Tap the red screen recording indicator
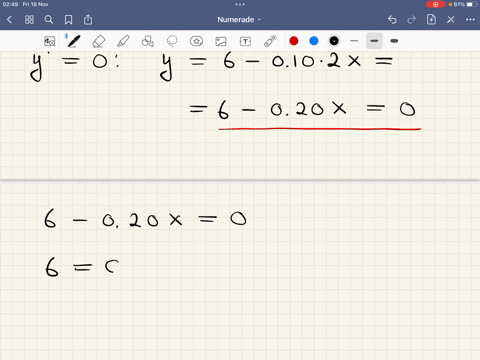The height and width of the screenshot is (360, 480). pyautogui.click(x=435, y=4)
